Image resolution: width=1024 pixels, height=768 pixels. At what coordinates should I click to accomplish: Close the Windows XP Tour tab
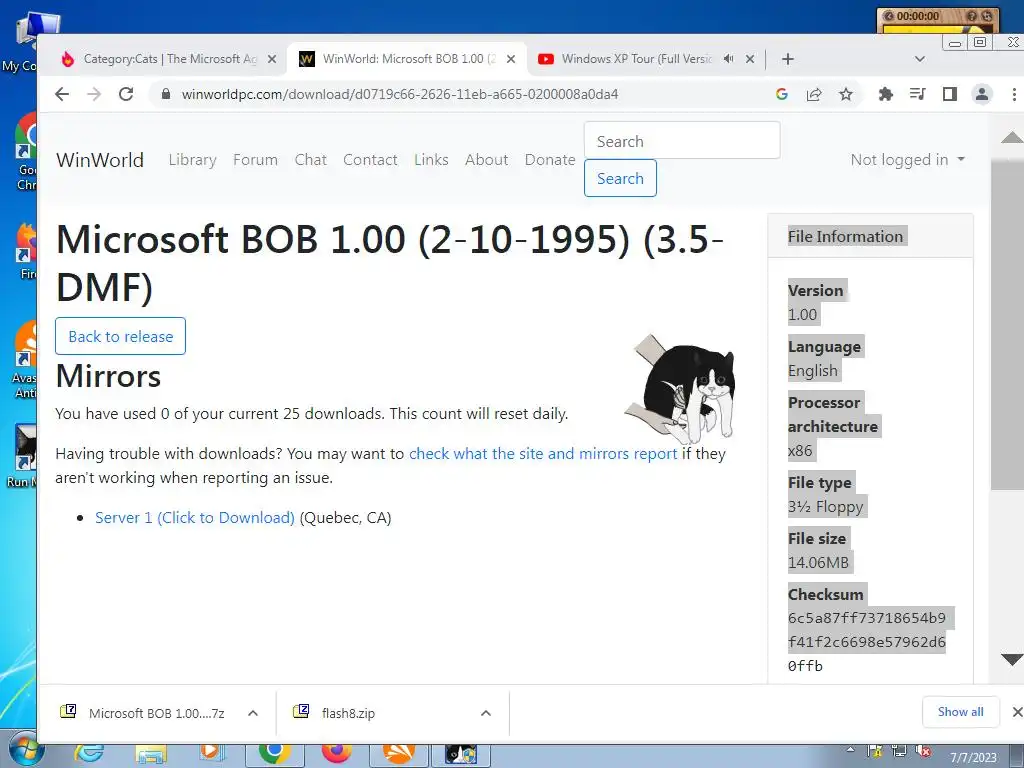(x=750, y=59)
